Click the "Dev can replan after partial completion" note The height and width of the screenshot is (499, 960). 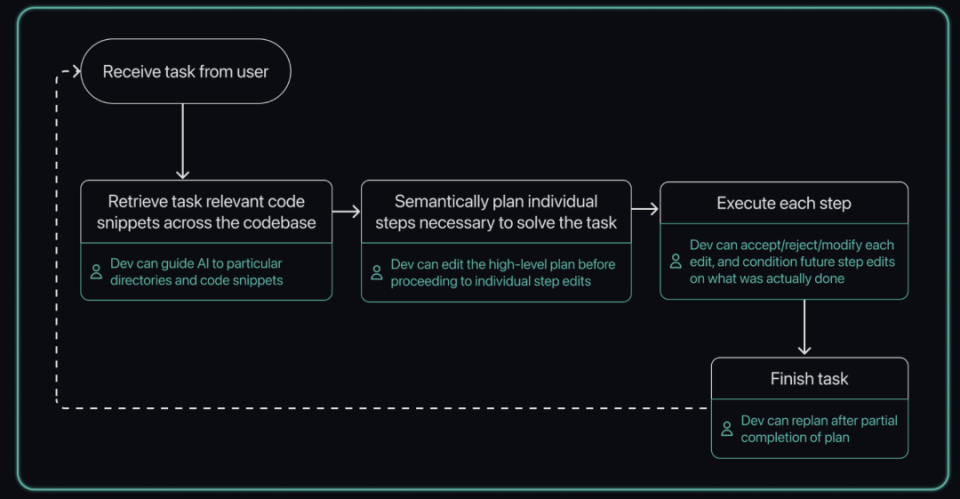(x=818, y=429)
